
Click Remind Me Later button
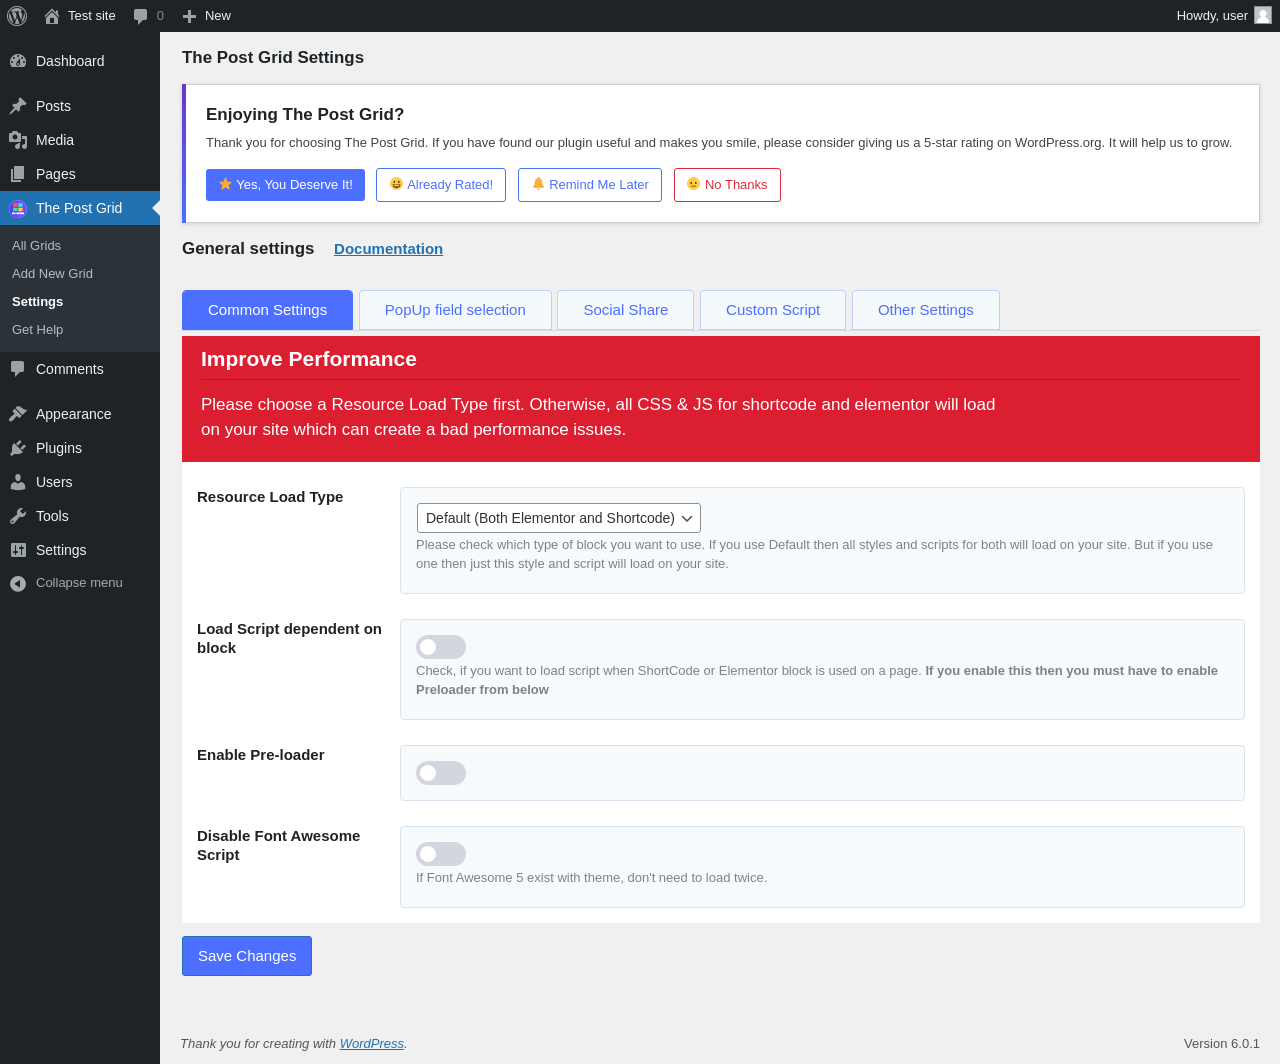coord(590,185)
